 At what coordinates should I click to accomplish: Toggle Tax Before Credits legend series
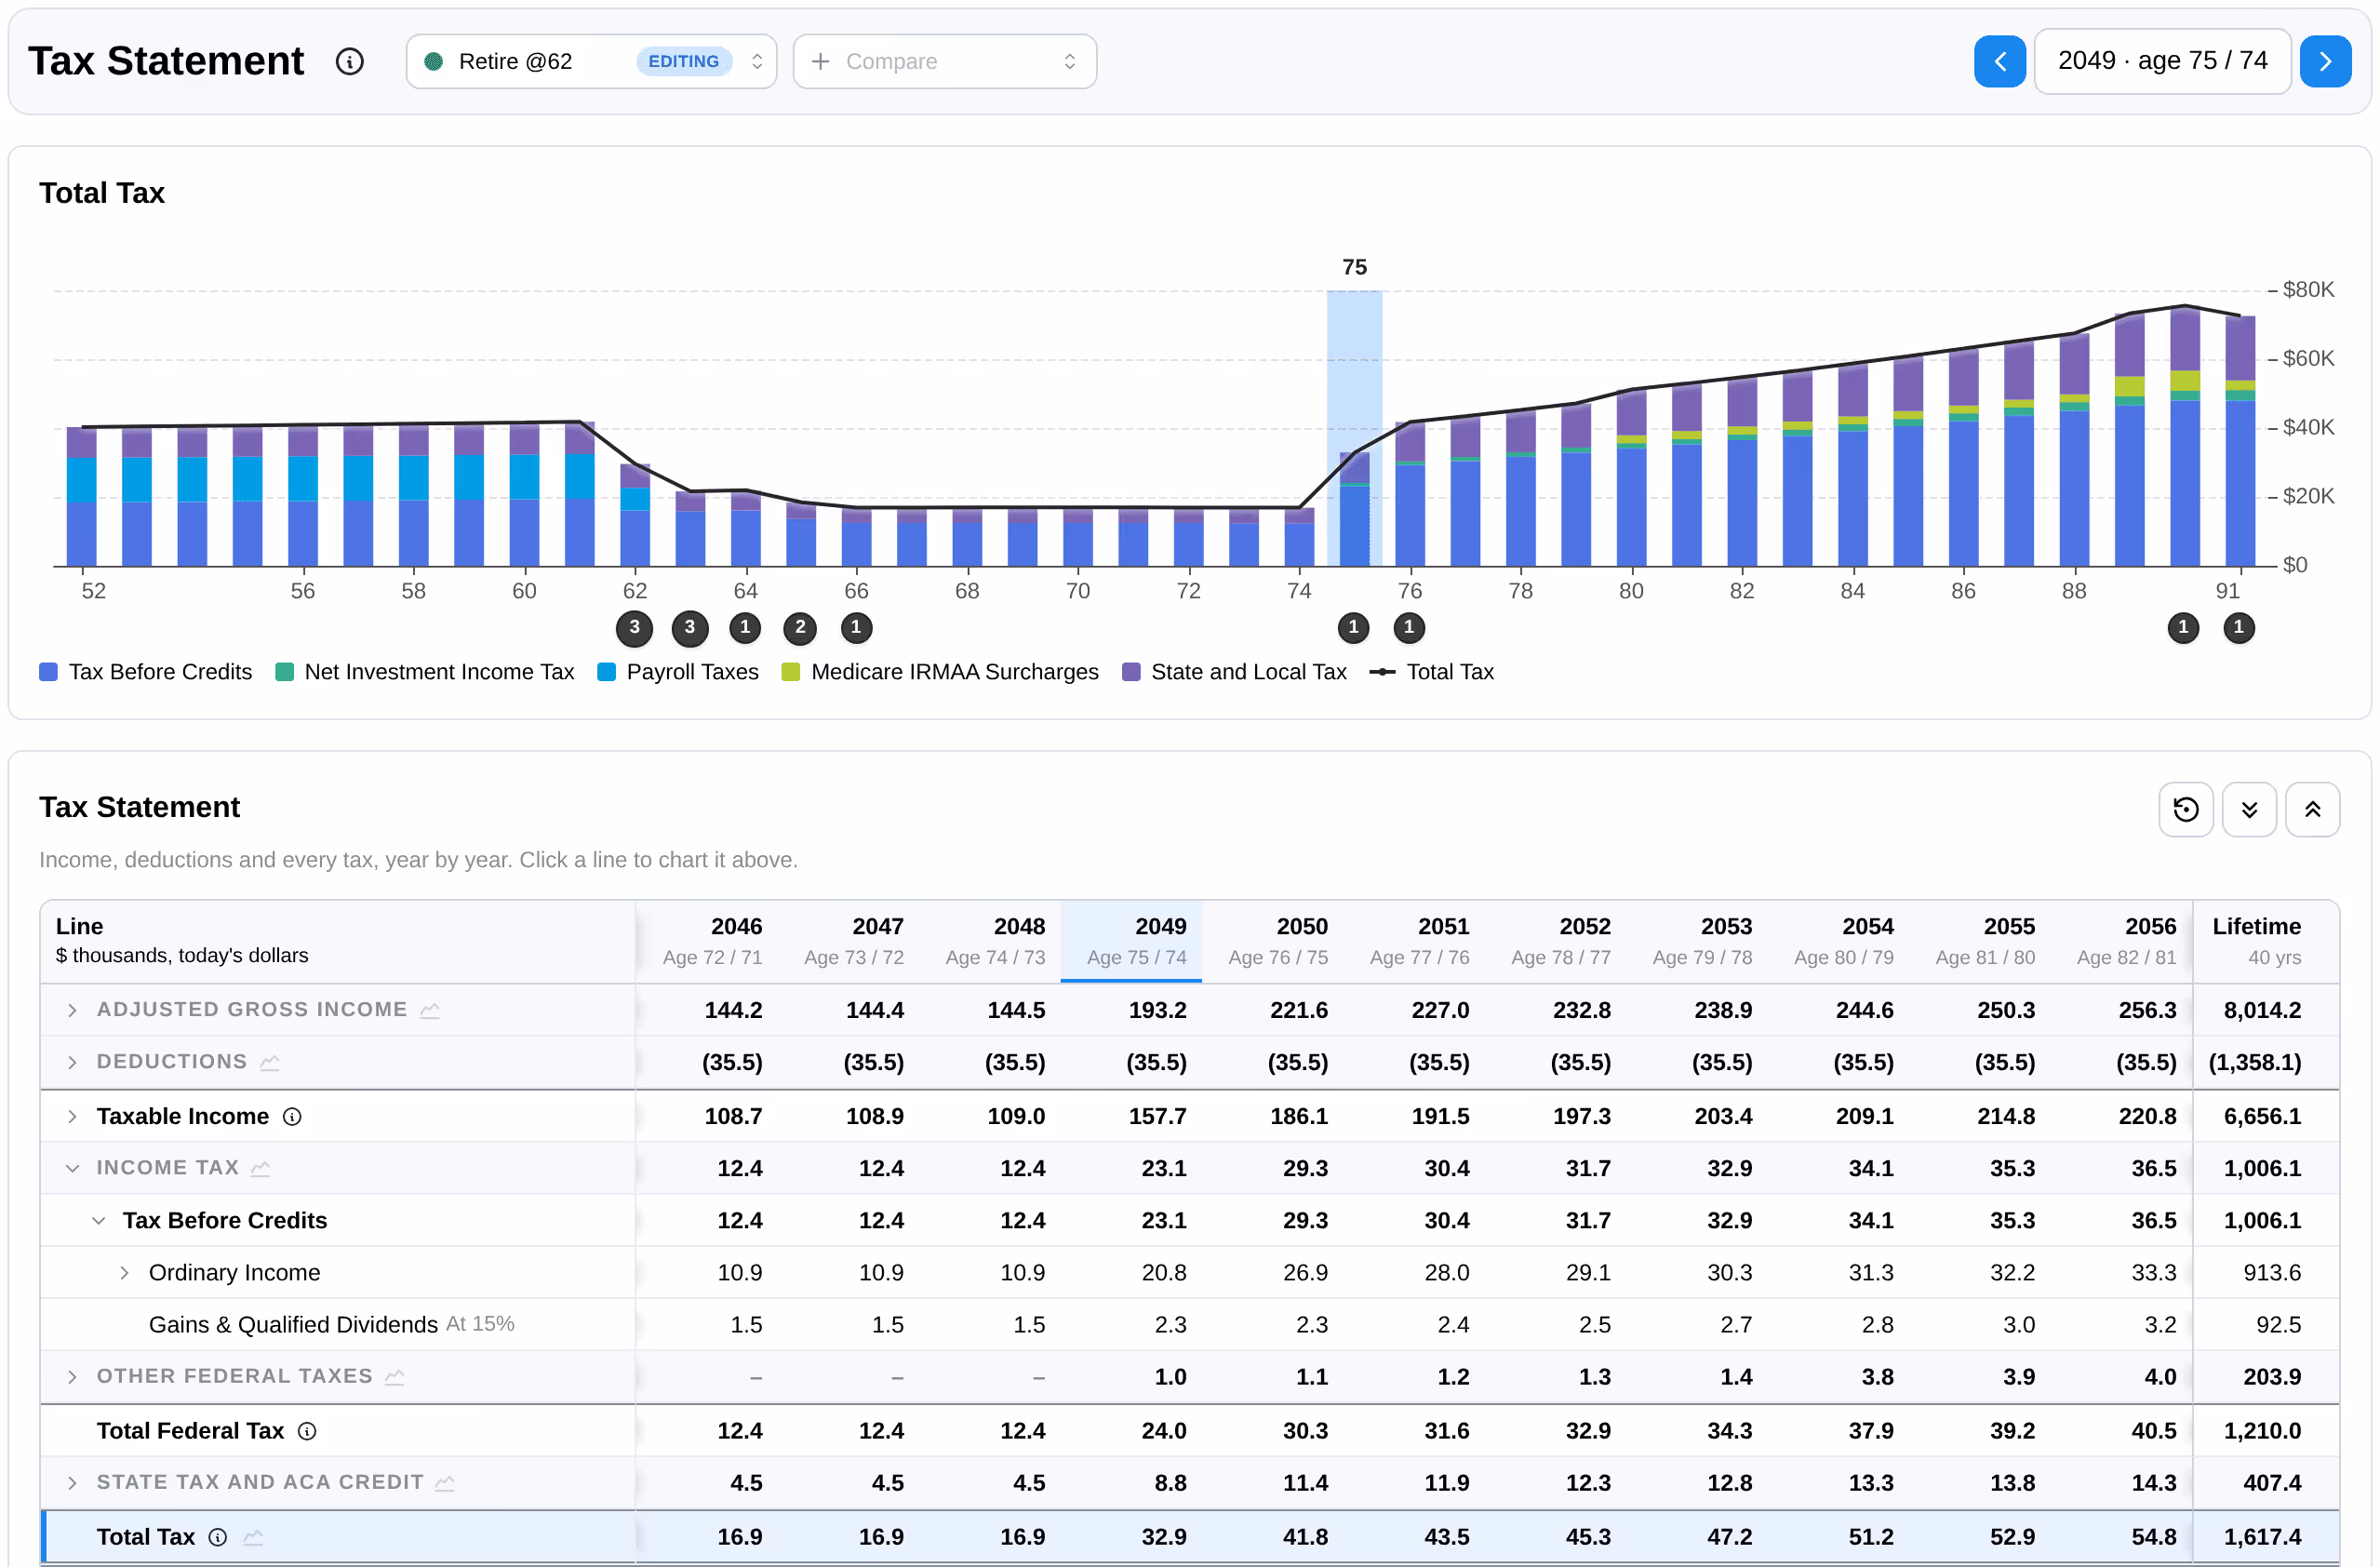146,672
